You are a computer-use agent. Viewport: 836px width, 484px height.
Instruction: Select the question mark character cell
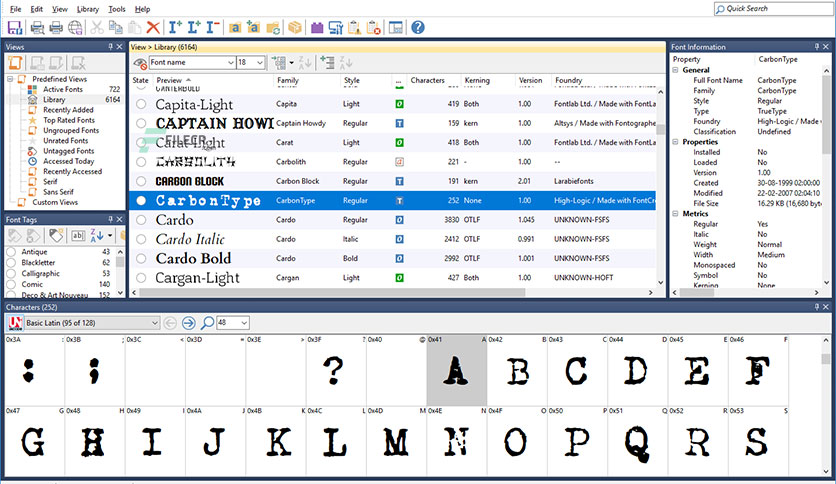pos(334,370)
